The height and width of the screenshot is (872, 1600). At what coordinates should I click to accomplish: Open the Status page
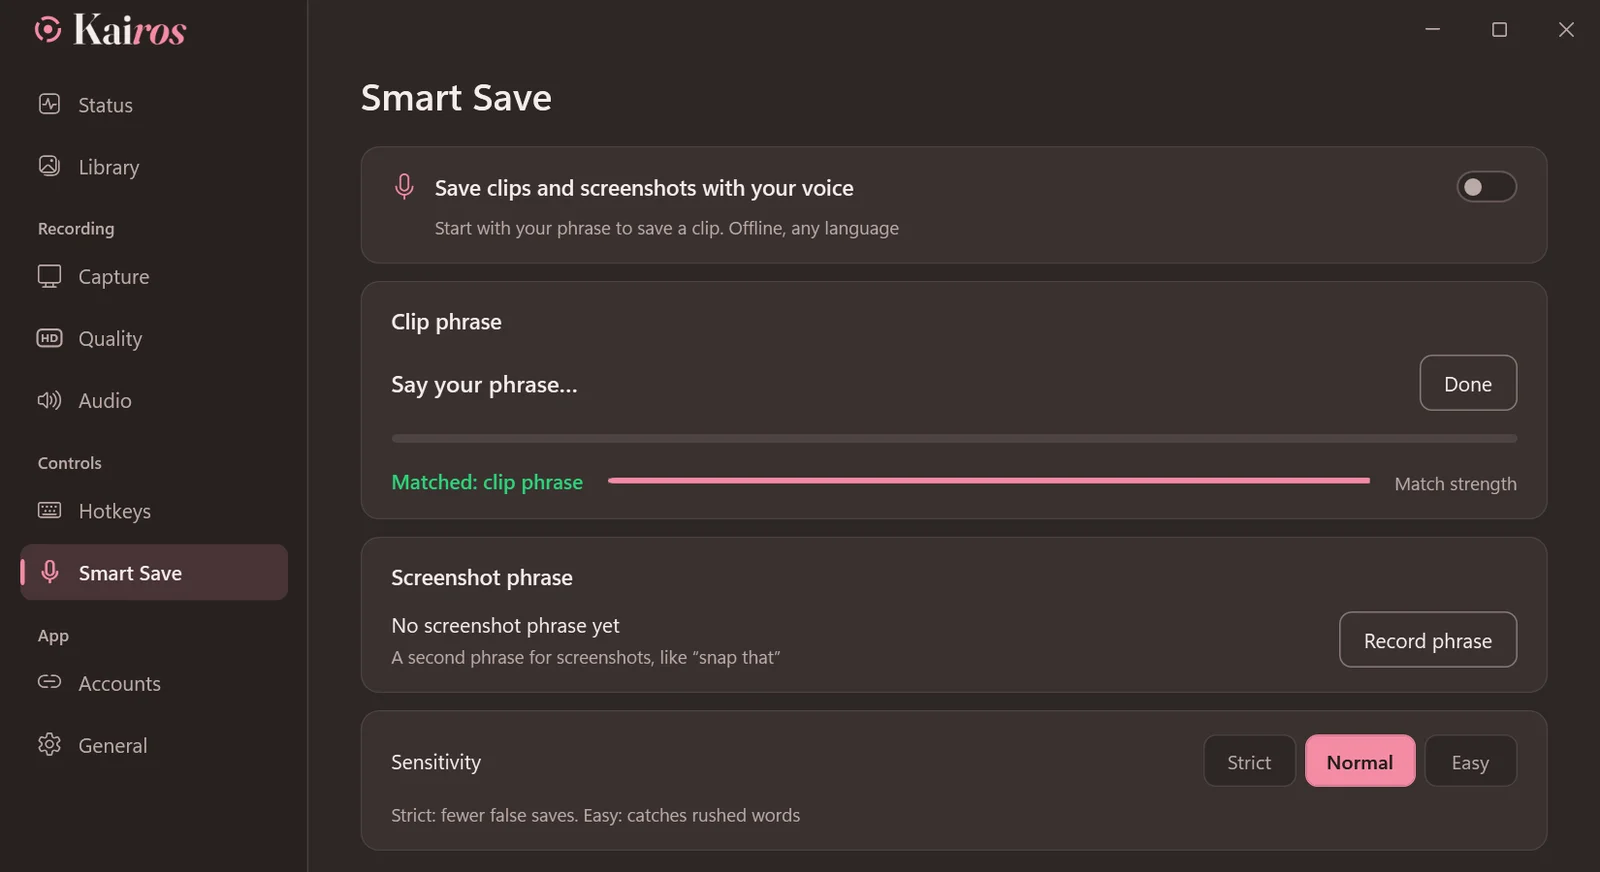[154, 104]
